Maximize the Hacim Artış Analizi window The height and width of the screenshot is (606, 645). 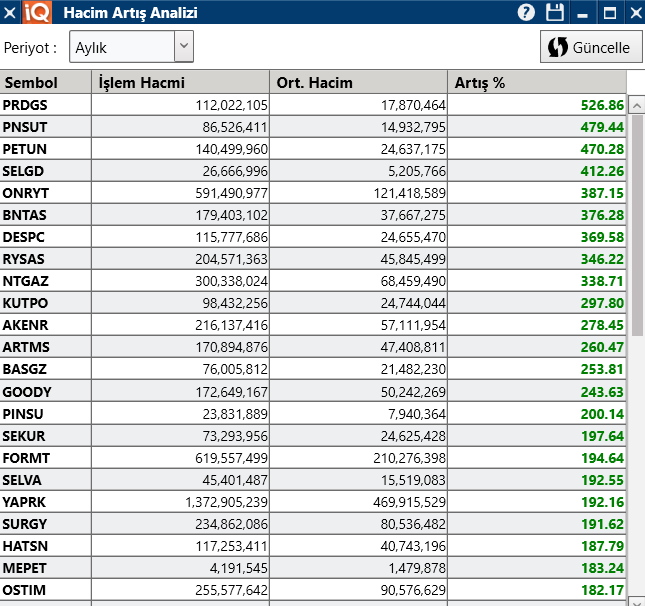(610, 13)
